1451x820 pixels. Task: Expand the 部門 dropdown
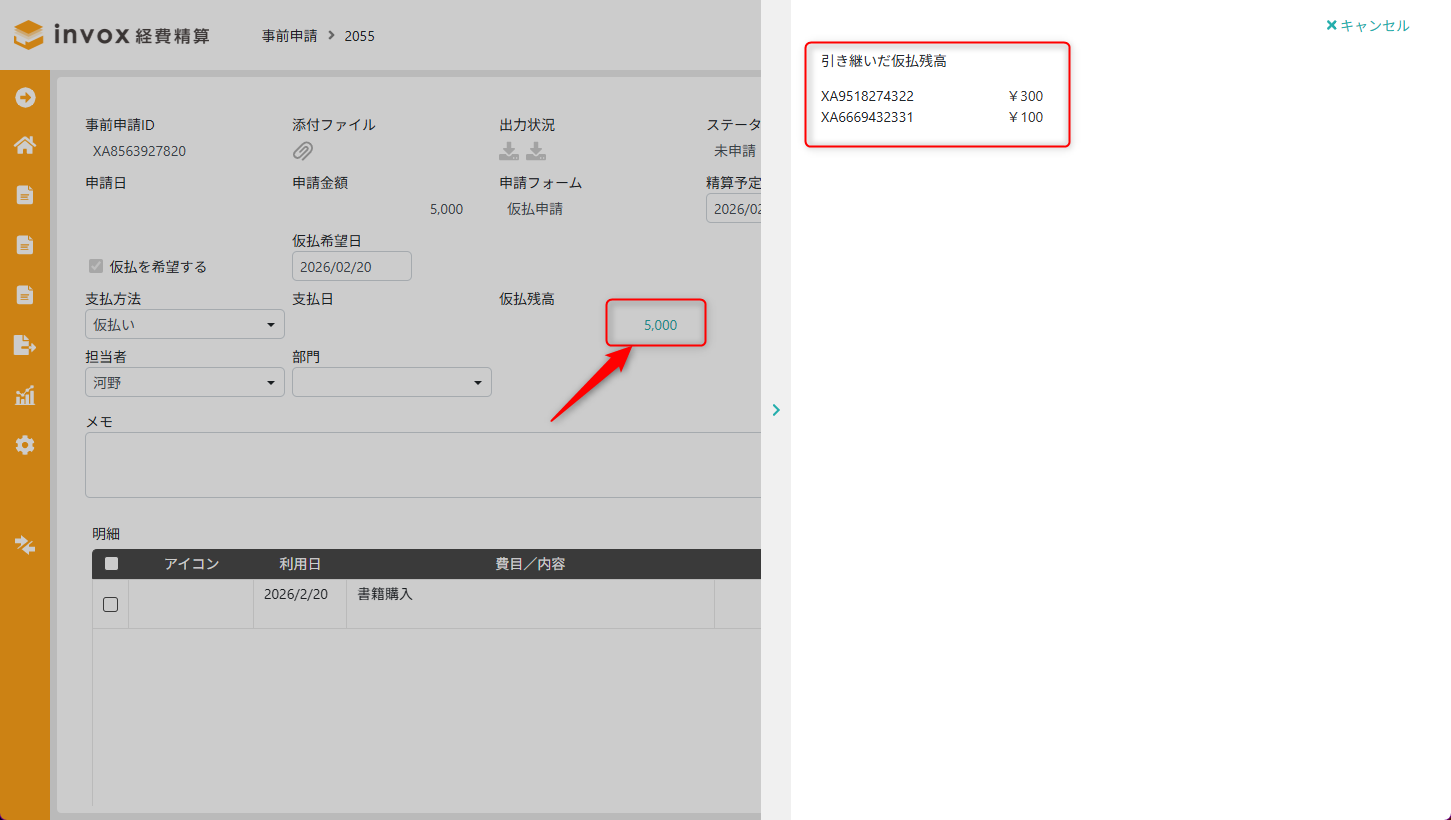(391, 382)
